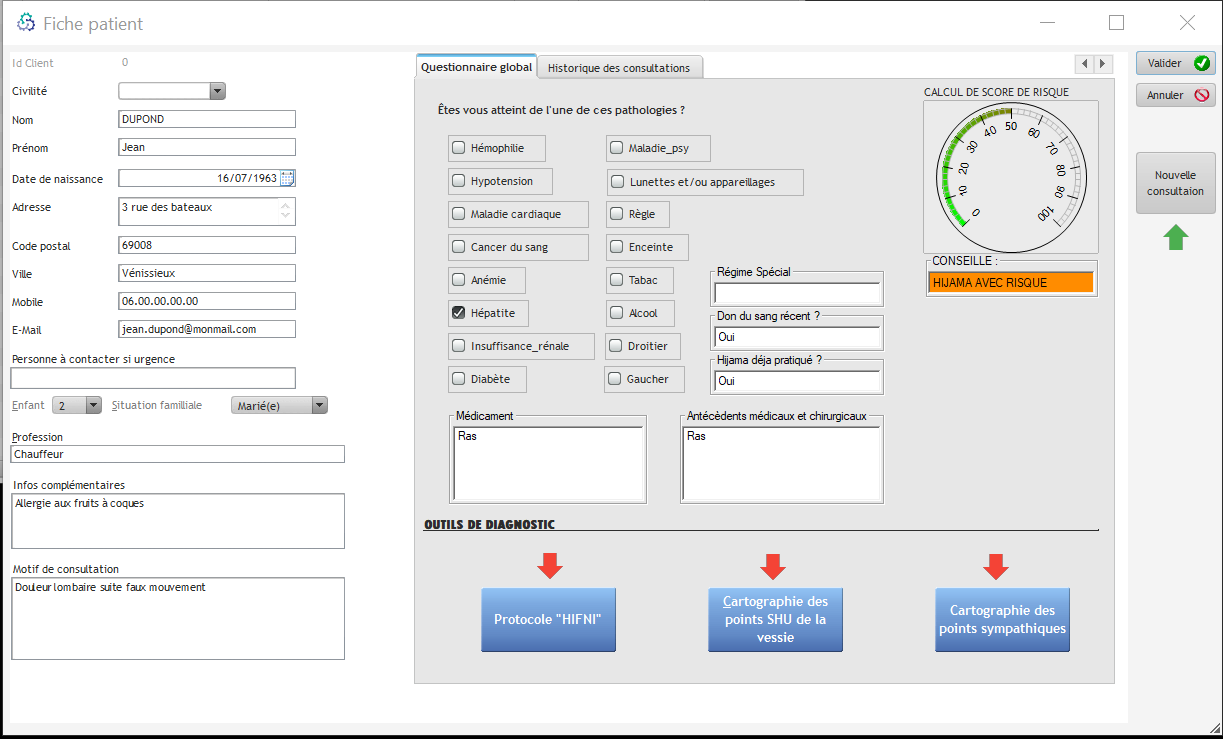
Task: Launch the Protocole HIFNI tool
Action: [548, 620]
